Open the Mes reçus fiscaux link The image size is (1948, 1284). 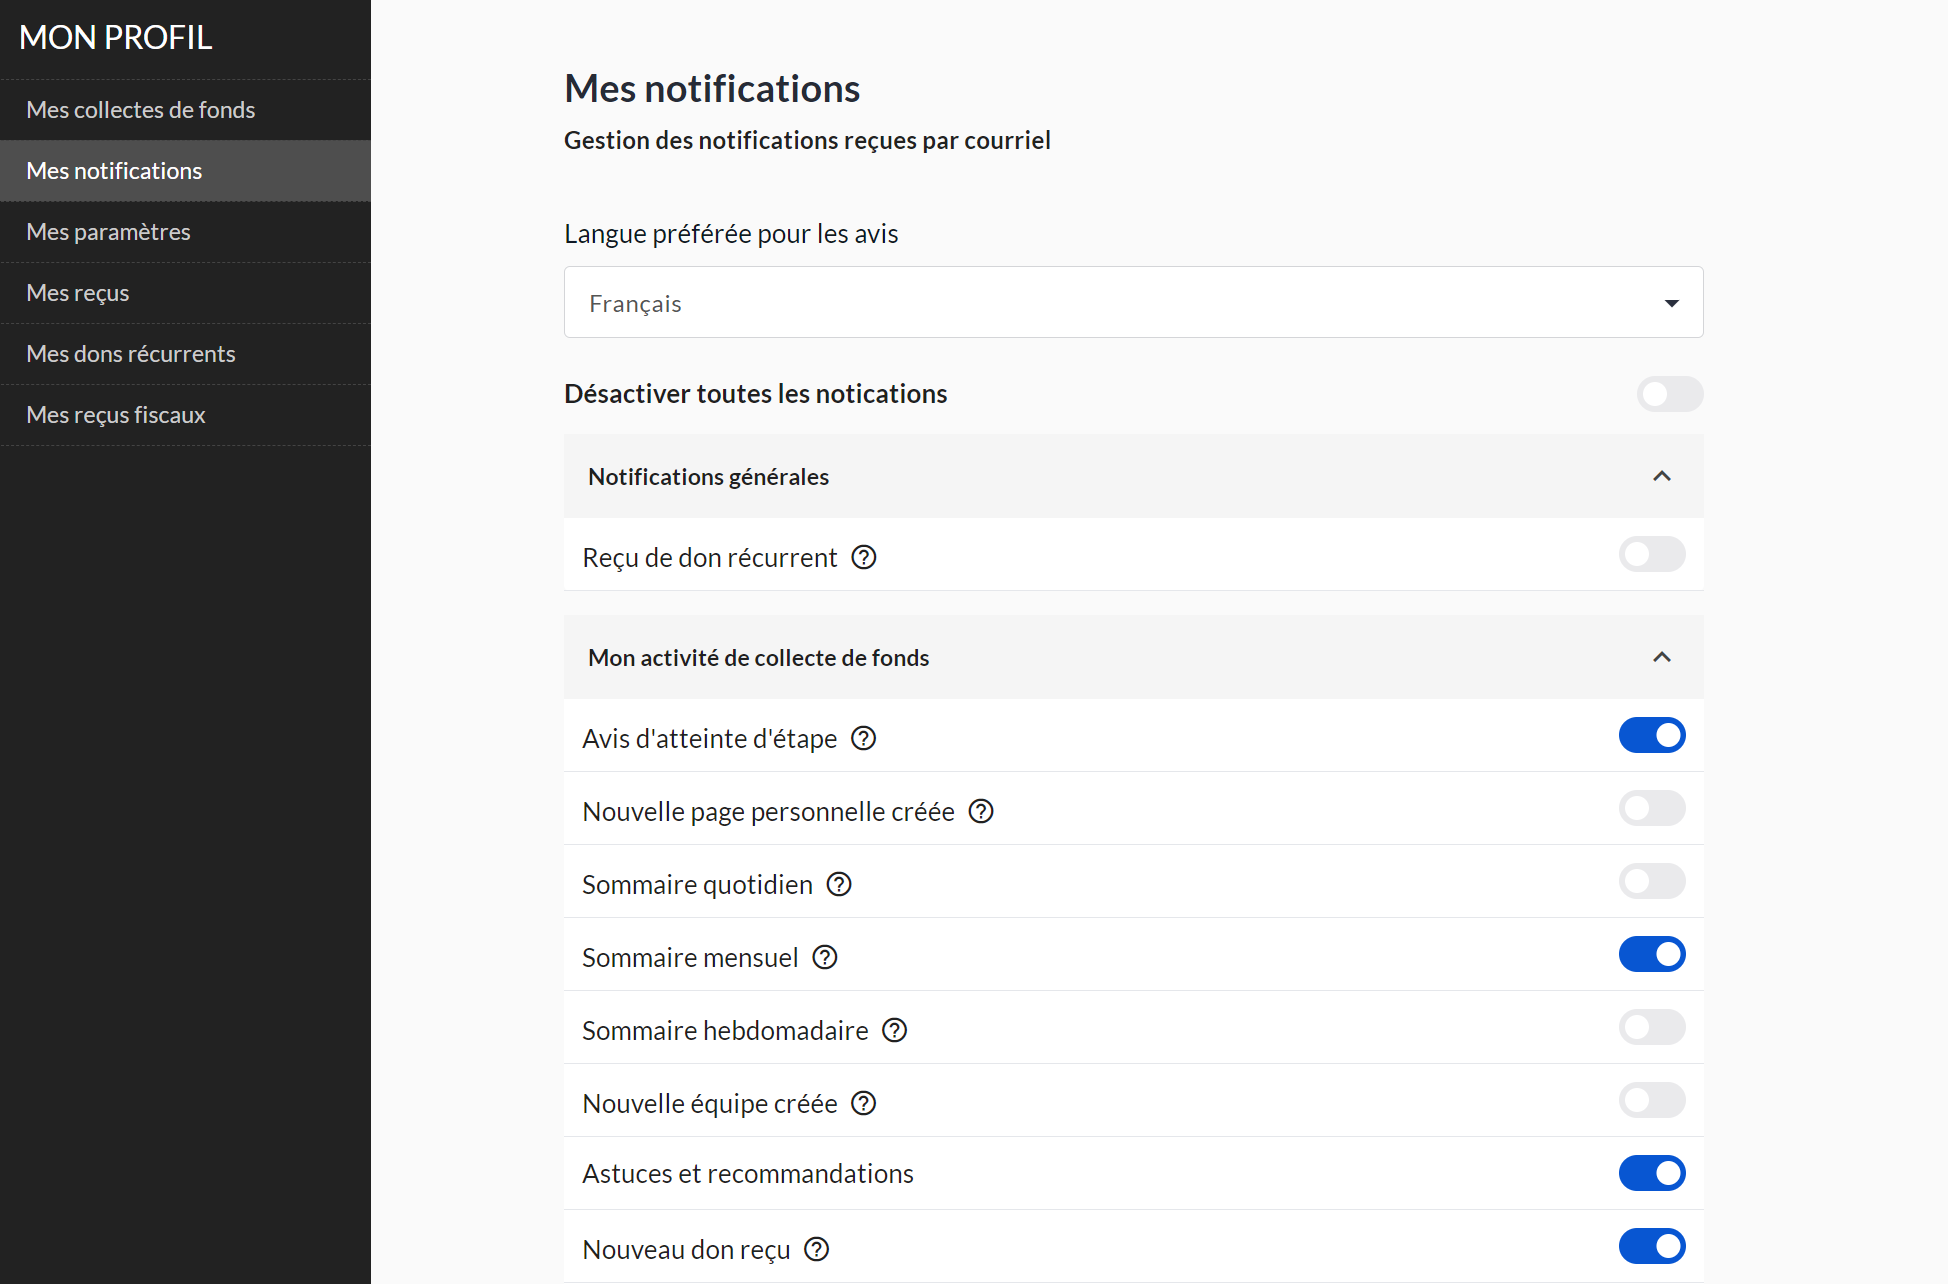tap(116, 415)
